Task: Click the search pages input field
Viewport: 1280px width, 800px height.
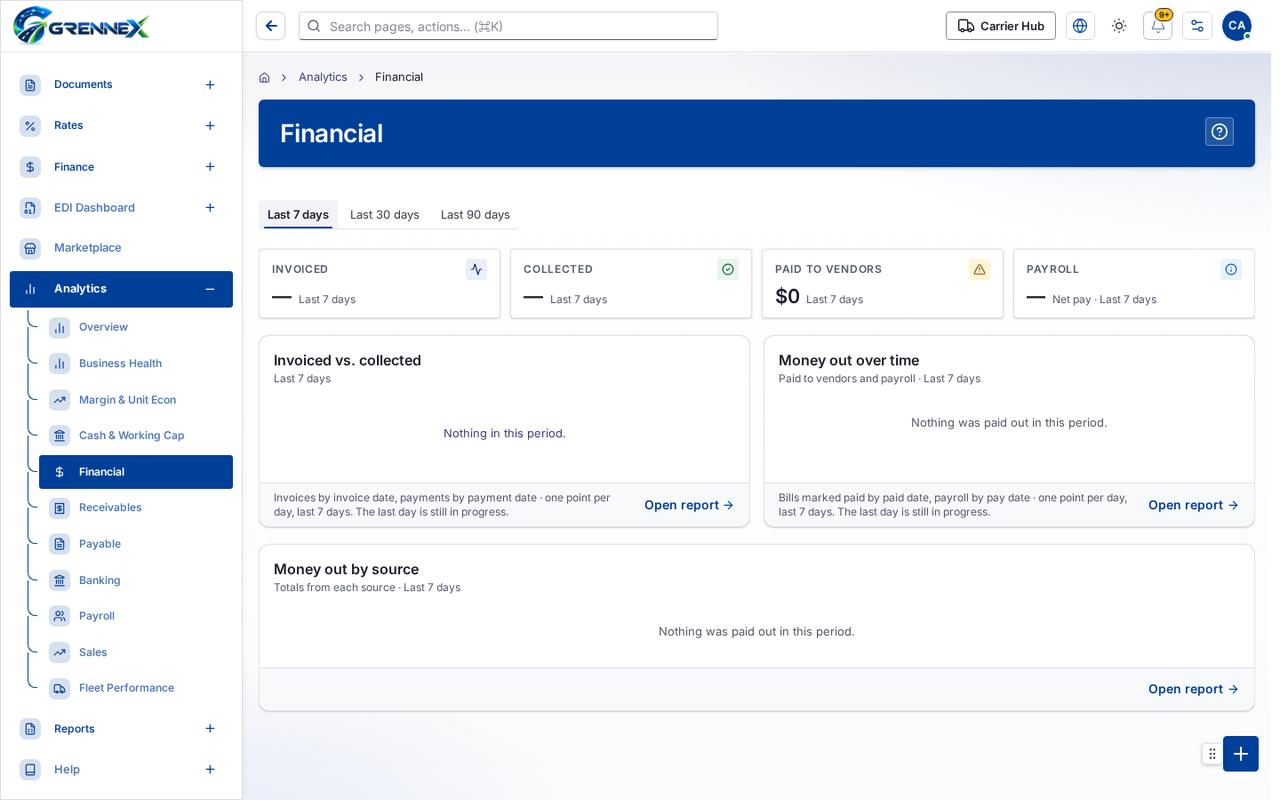Action: (508, 26)
